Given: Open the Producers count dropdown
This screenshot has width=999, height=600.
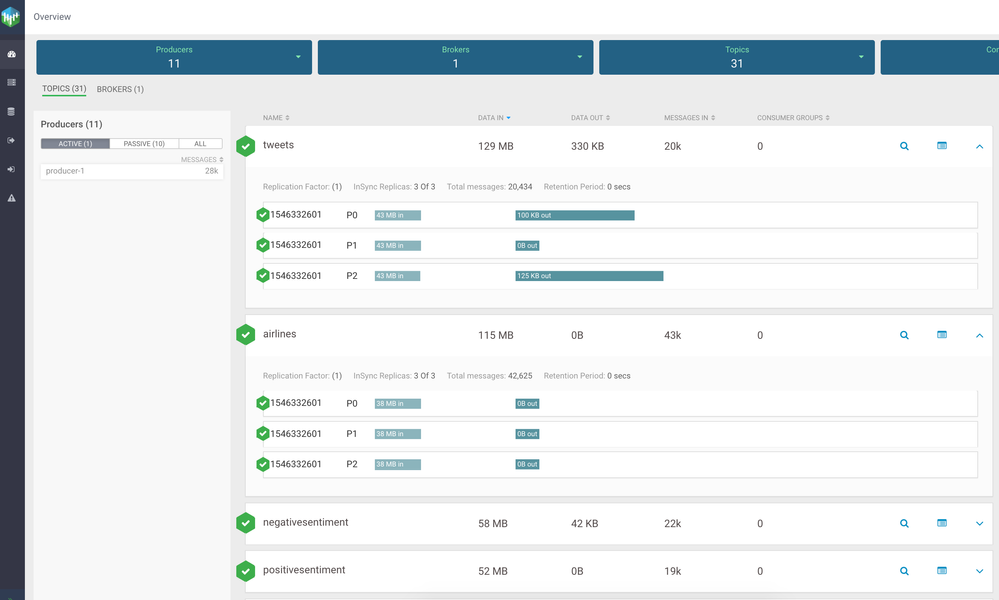Looking at the screenshot, I should point(298,57).
